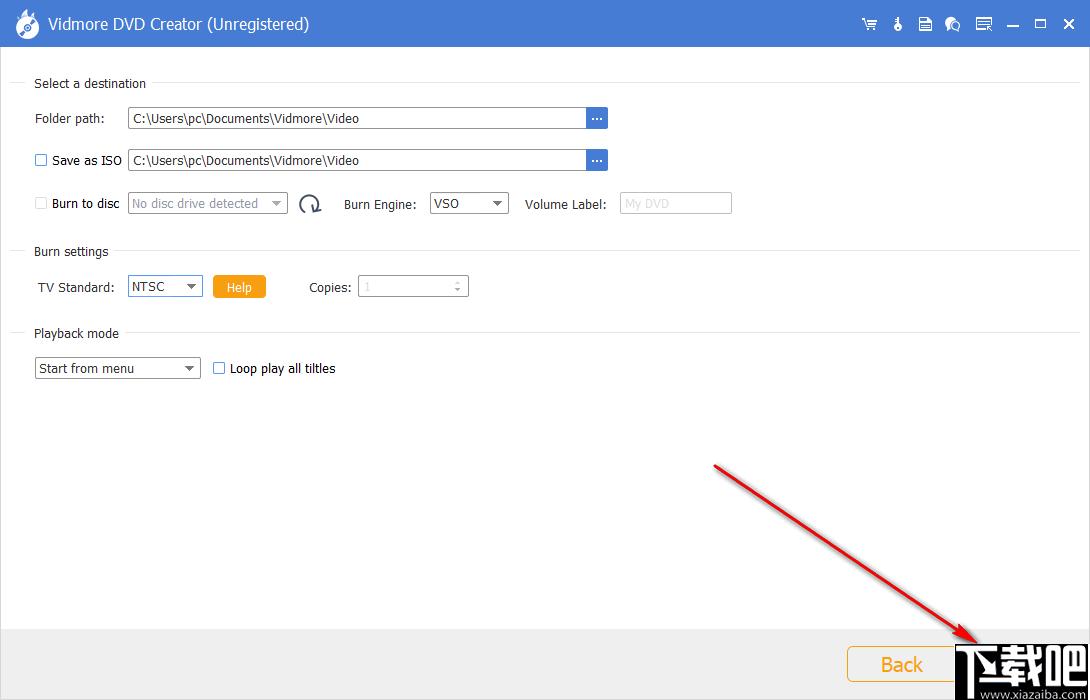Click the Folder path text field
The height and width of the screenshot is (700, 1090).
357,118
